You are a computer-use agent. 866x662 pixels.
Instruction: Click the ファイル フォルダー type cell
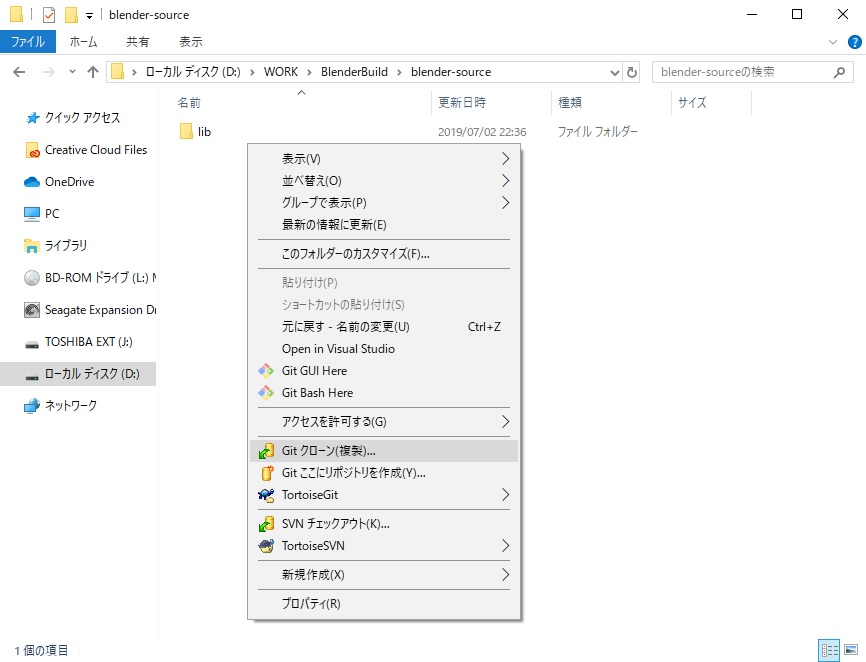pos(597,132)
